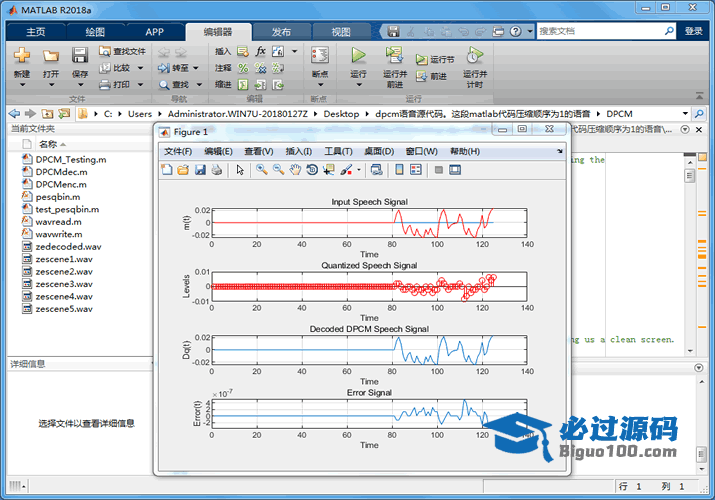The image size is (715, 500).
Task: Click the green Run (运行) button
Action: 358,56
